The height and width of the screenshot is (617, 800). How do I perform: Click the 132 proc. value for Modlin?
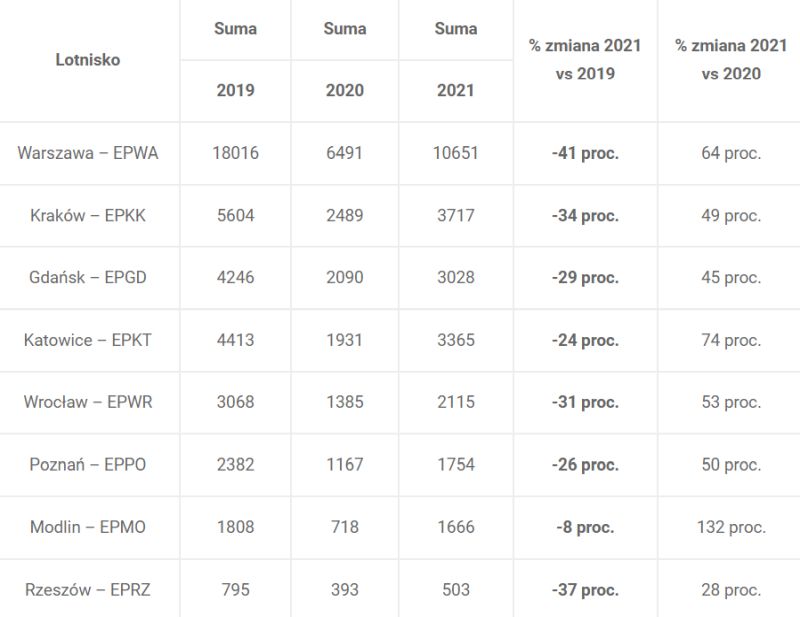point(731,527)
